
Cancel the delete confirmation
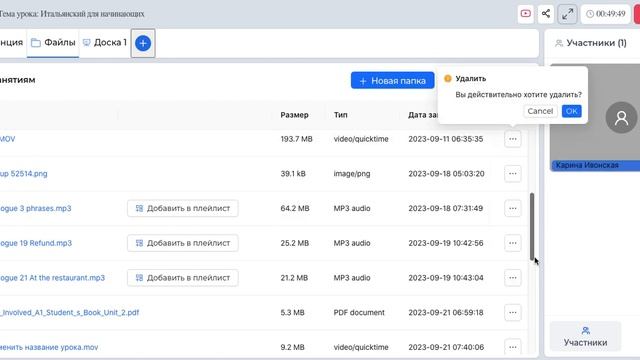[x=540, y=111]
